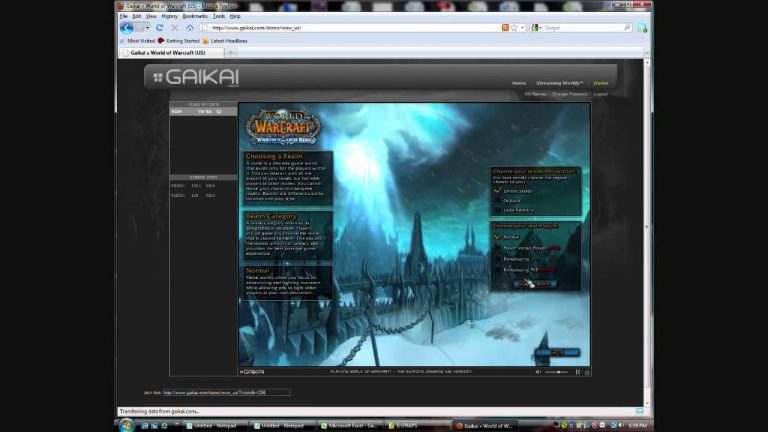Screen dimensions: 768x432
Task: Open the Edit menu
Action: (137, 16)
